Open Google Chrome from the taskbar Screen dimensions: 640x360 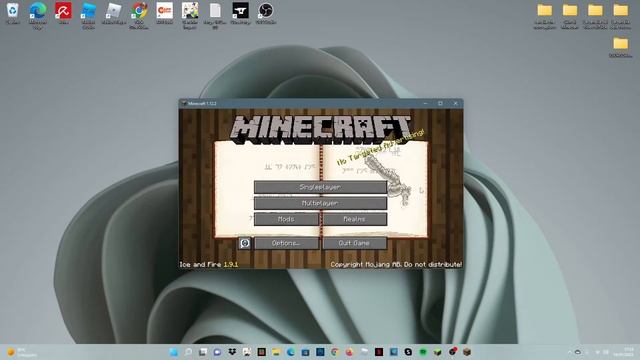335,352
